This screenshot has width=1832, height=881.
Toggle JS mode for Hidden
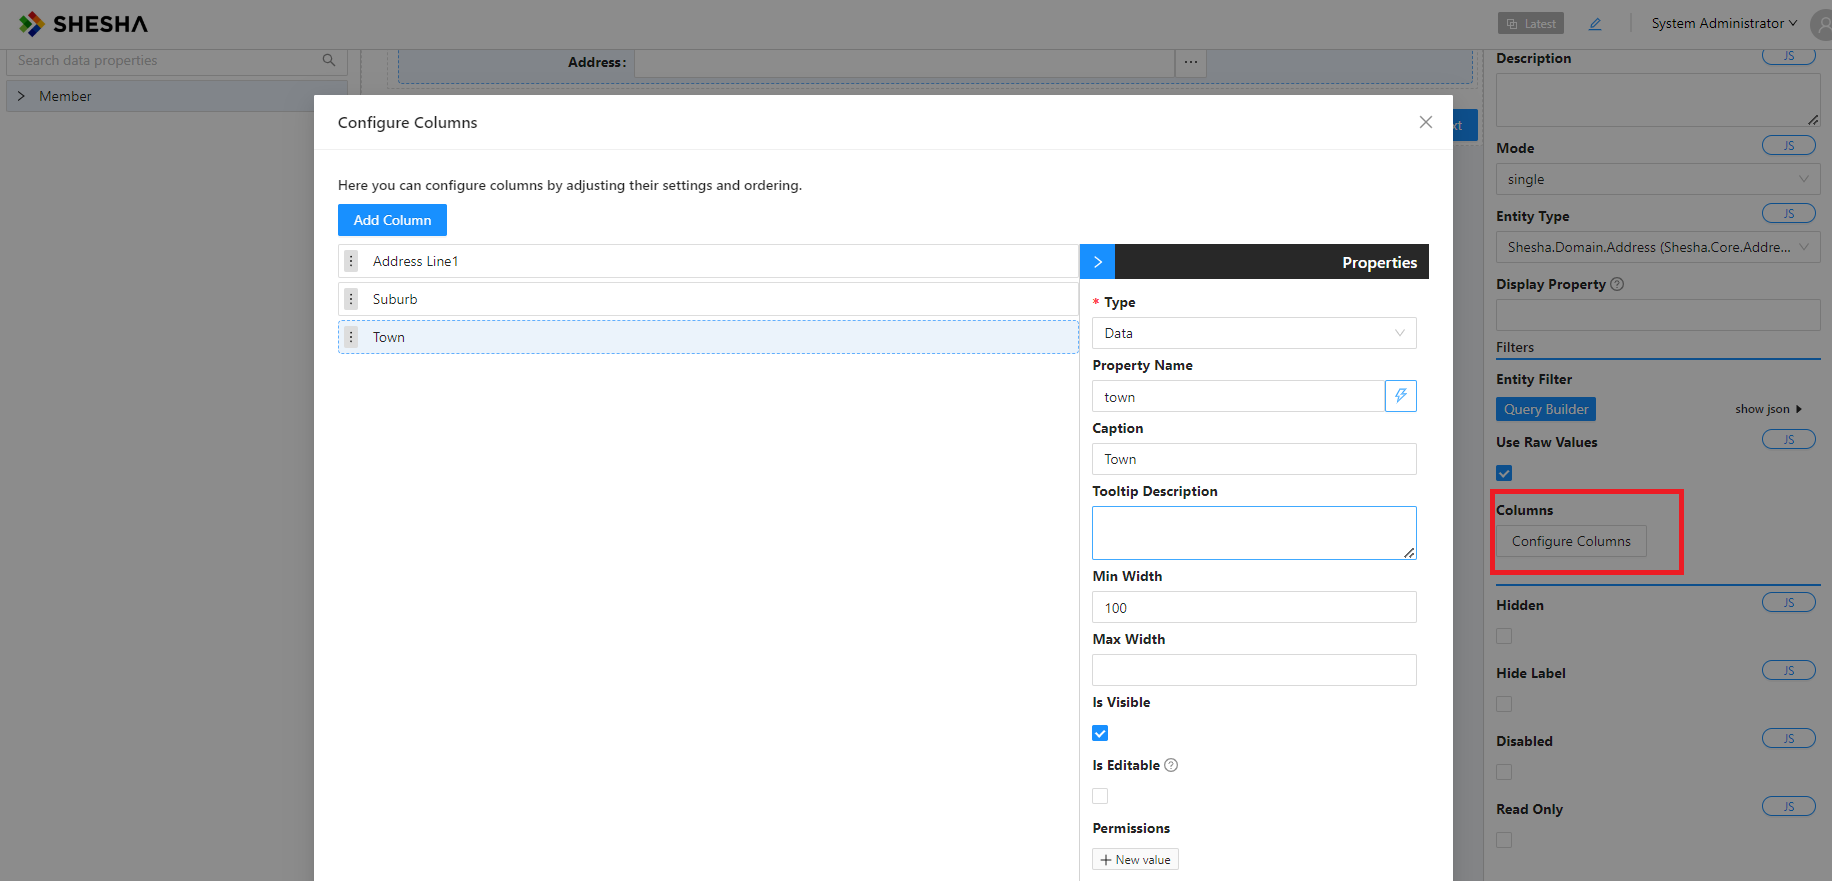point(1789,603)
